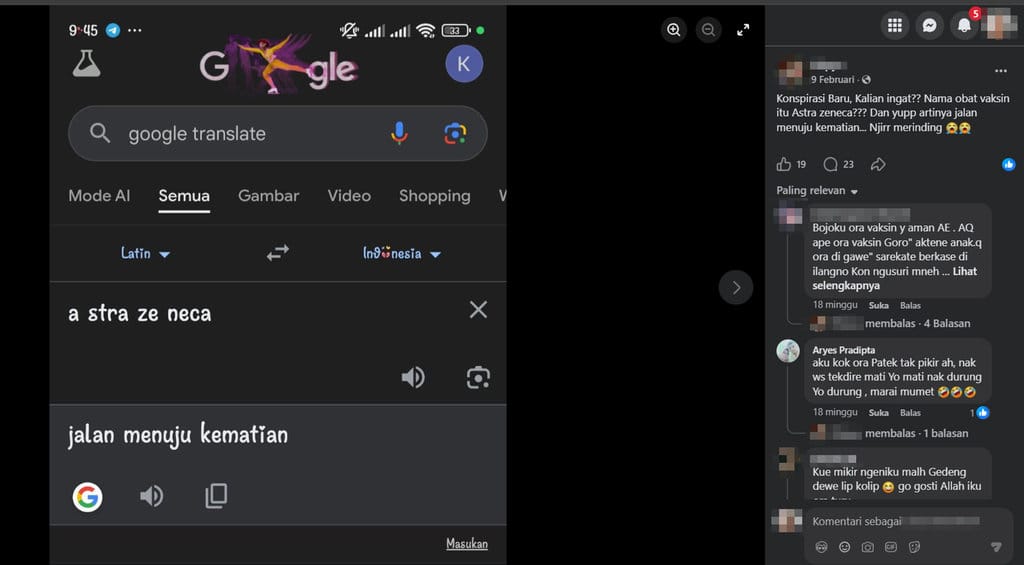Click Balas on first comment

(x=910, y=306)
